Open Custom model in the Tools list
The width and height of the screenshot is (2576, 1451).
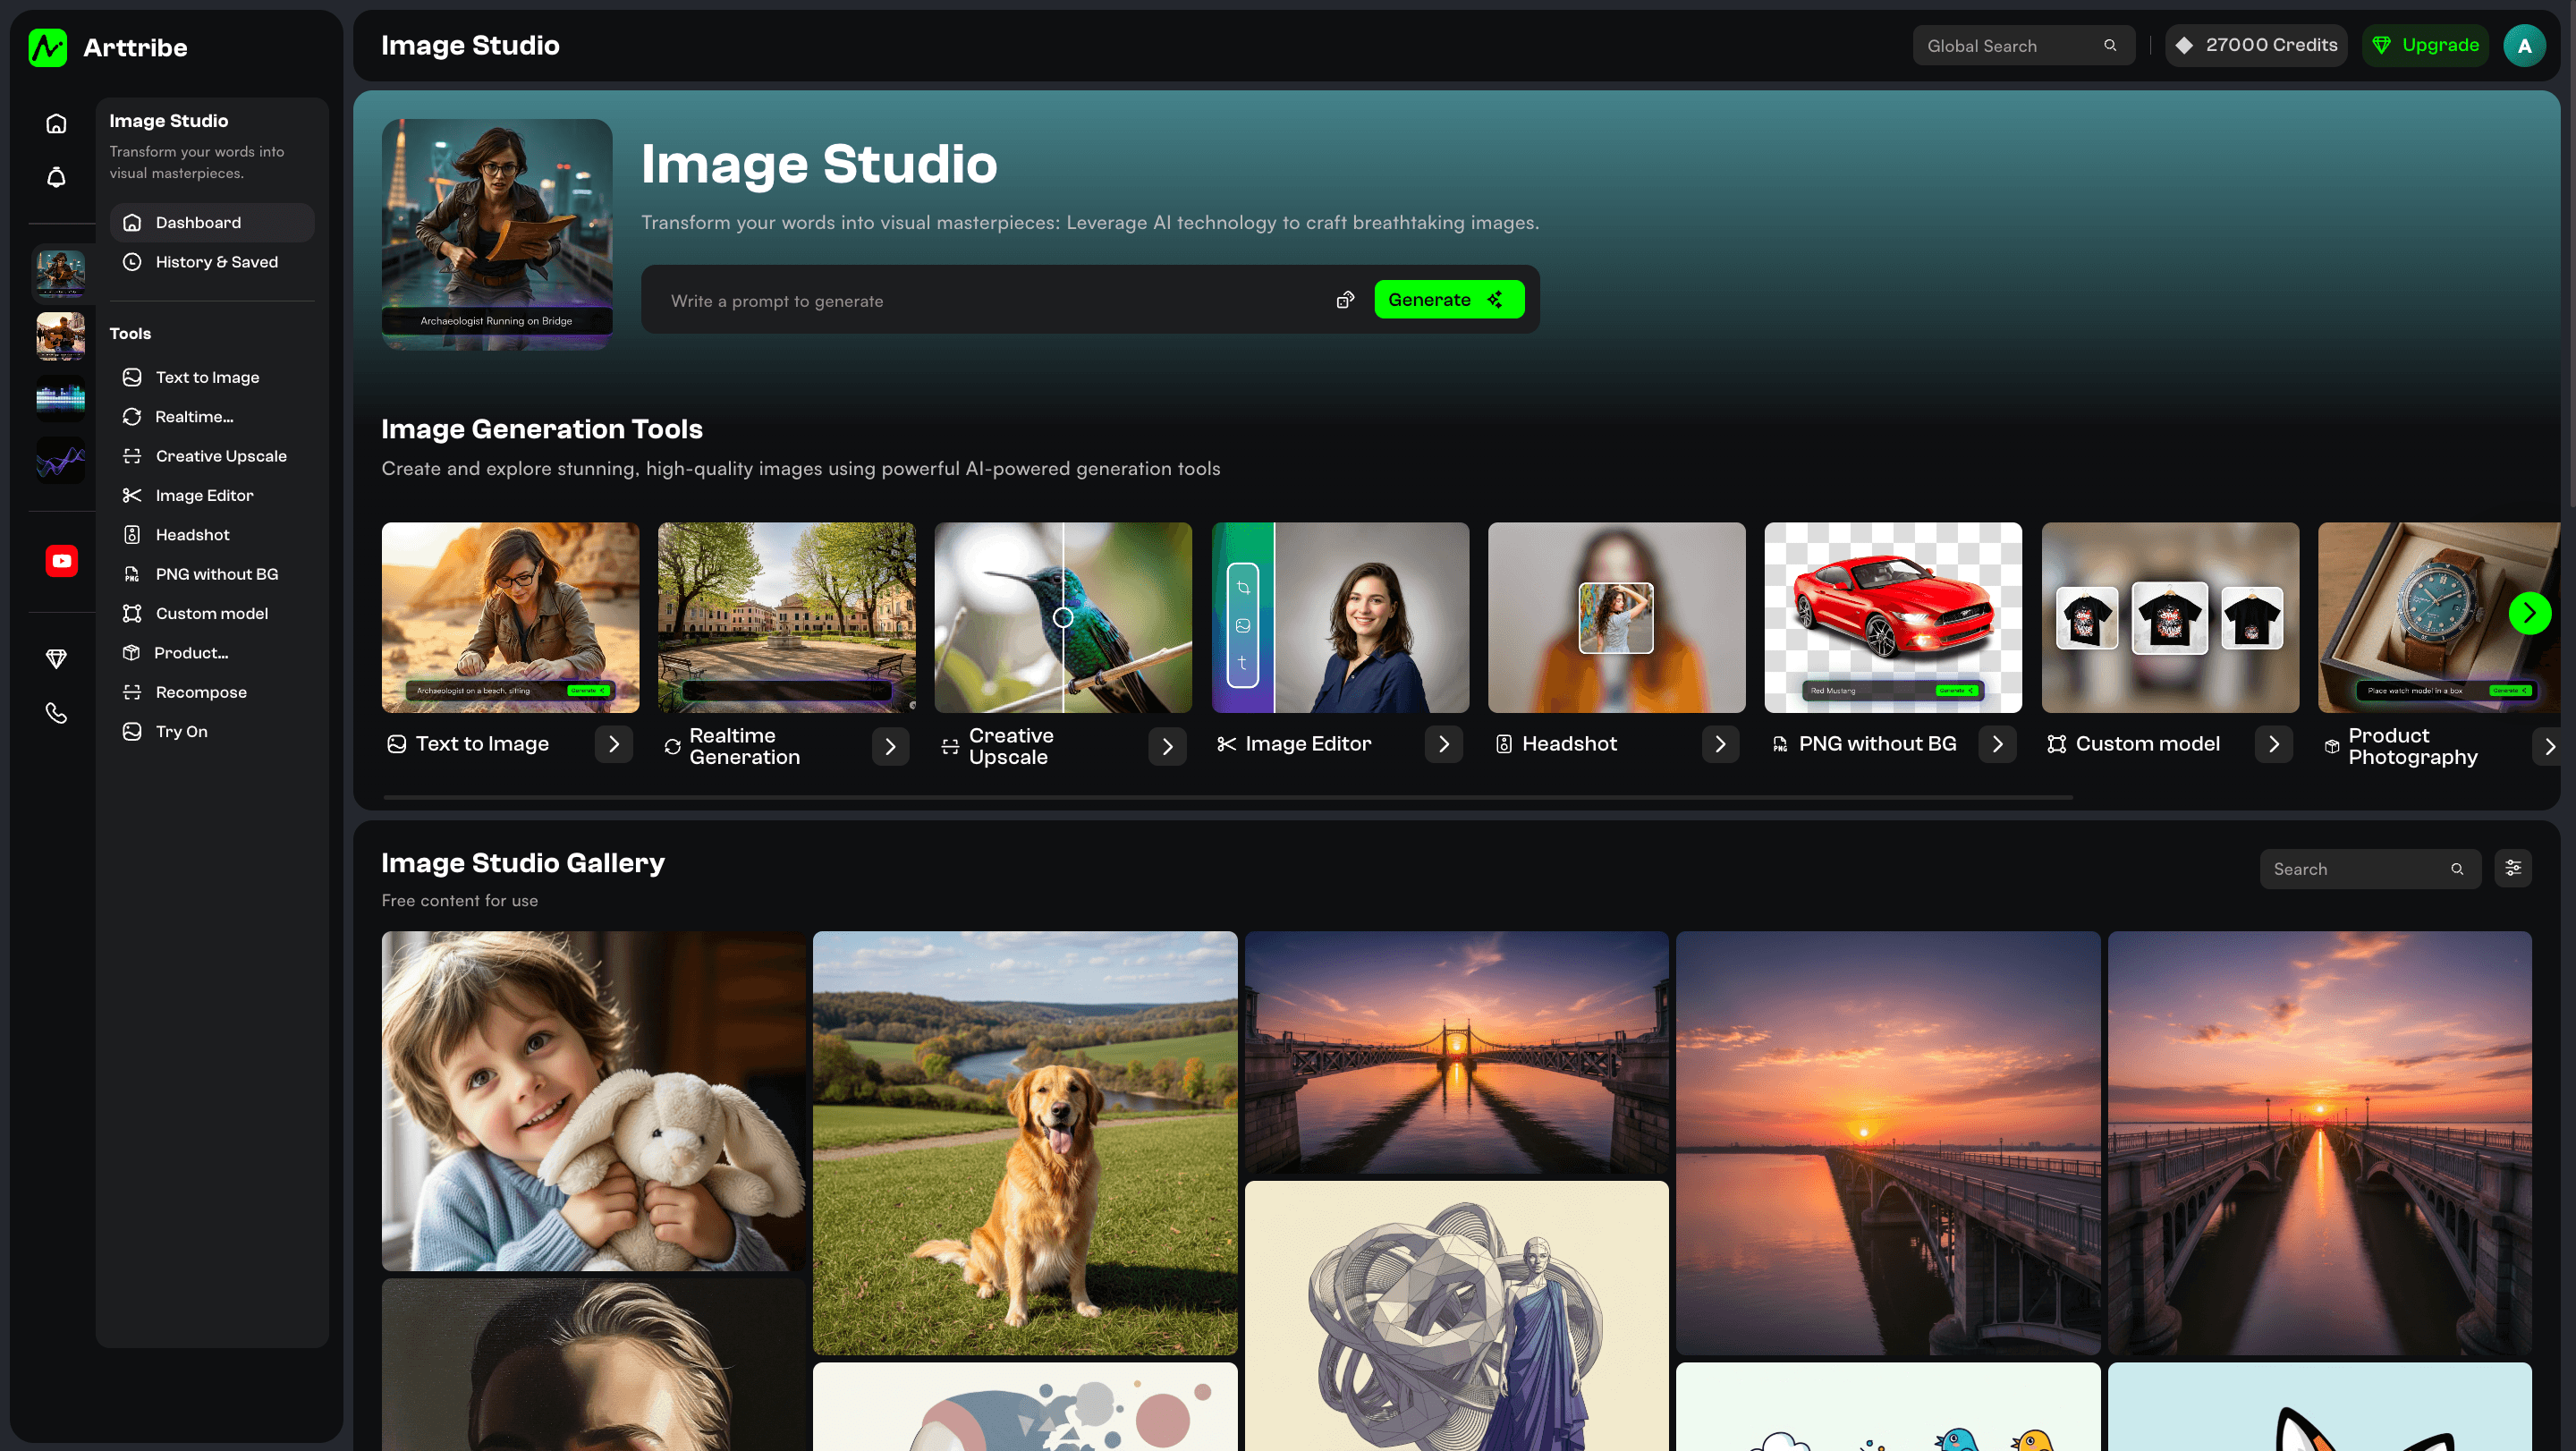tap(212, 613)
